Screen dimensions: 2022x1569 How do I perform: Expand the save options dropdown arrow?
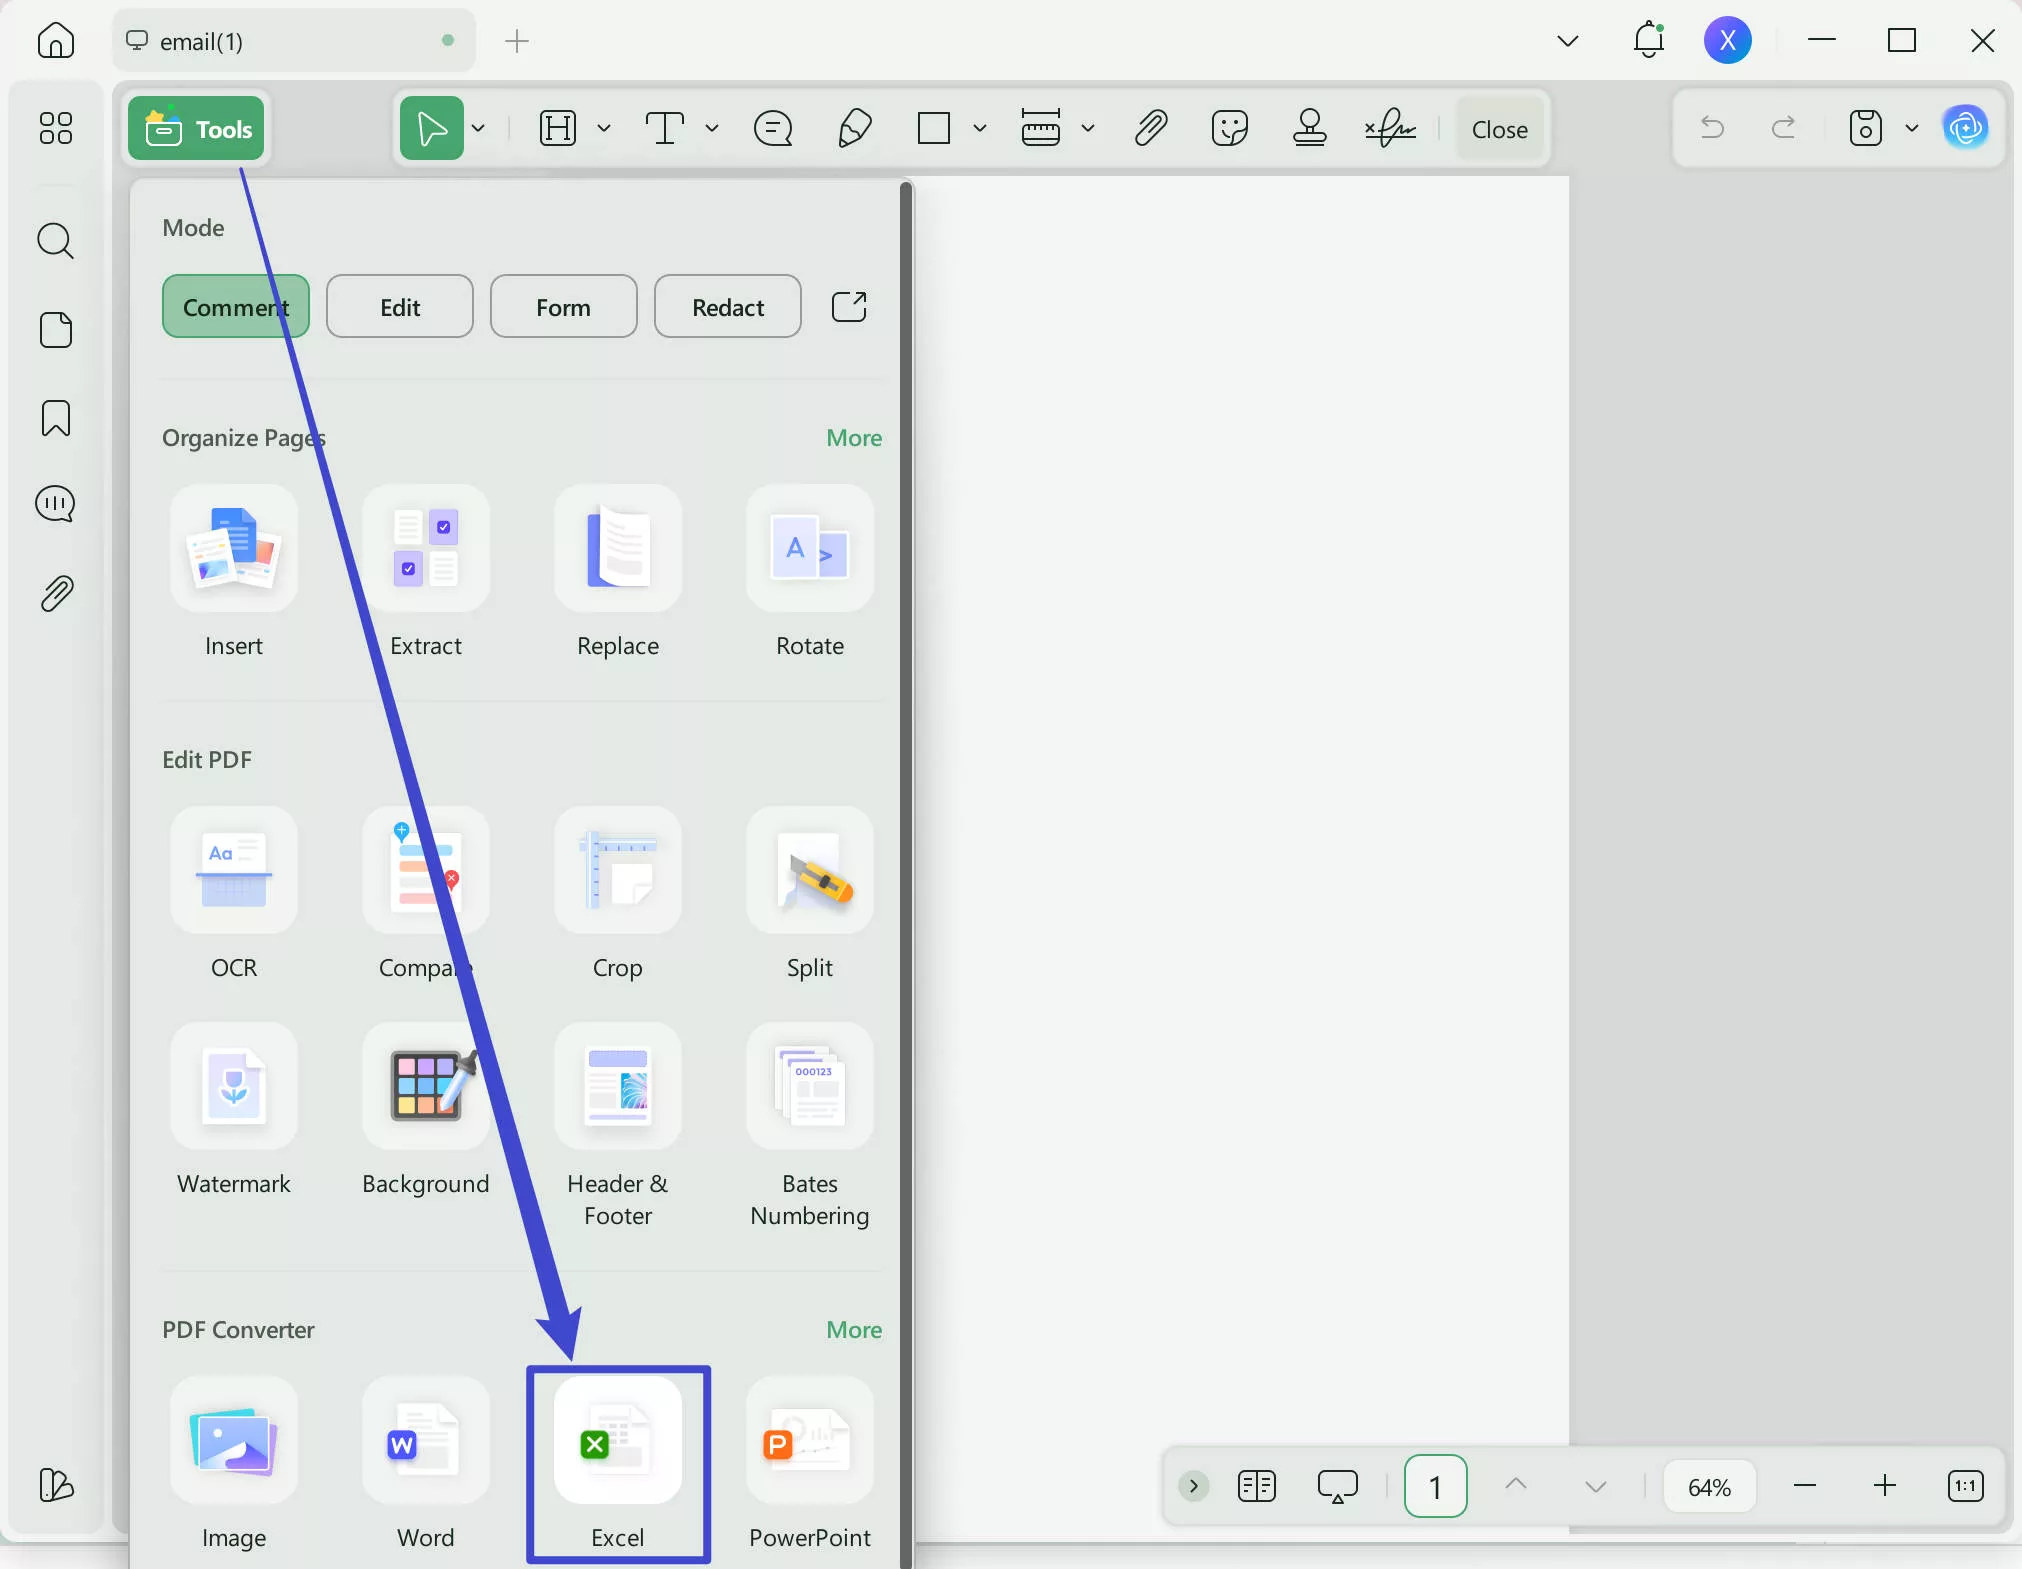point(1912,129)
